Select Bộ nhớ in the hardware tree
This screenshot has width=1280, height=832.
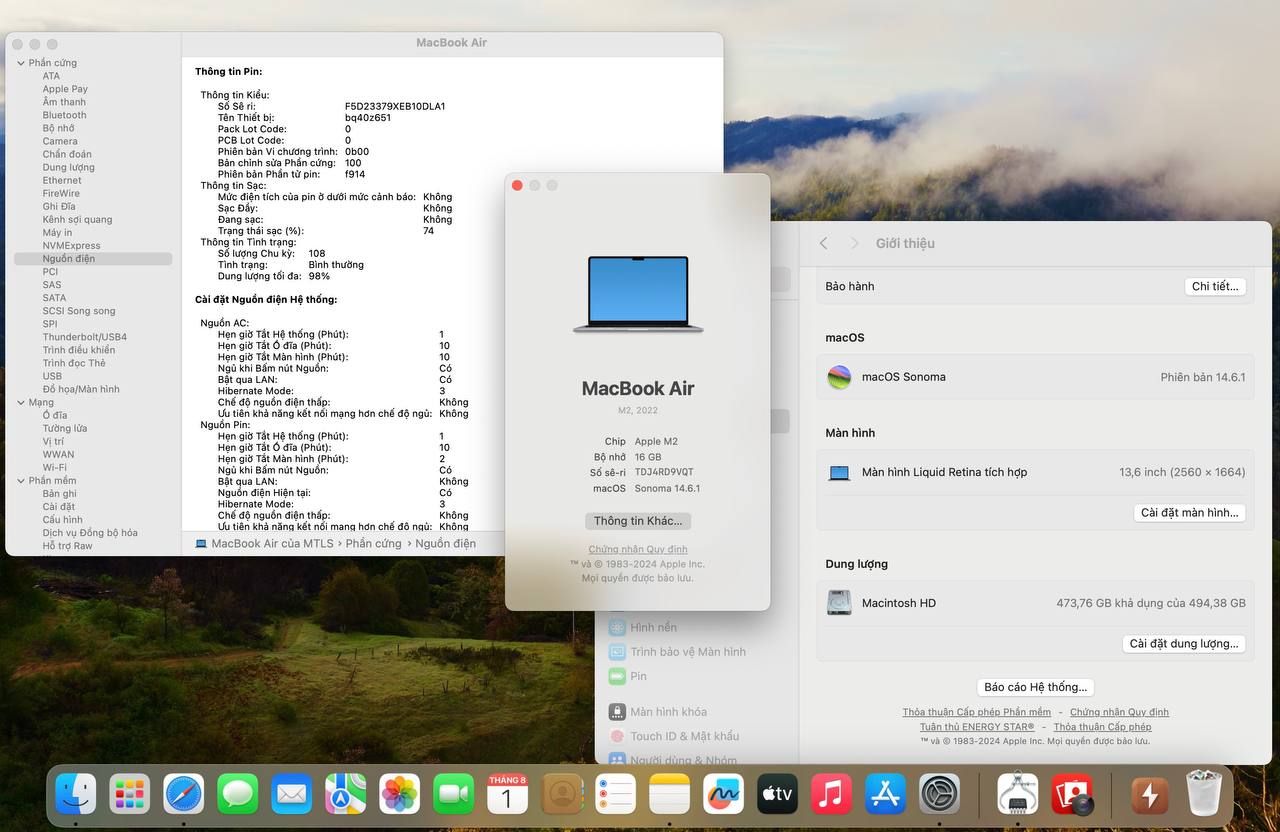pyautogui.click(x=58, y=128)
